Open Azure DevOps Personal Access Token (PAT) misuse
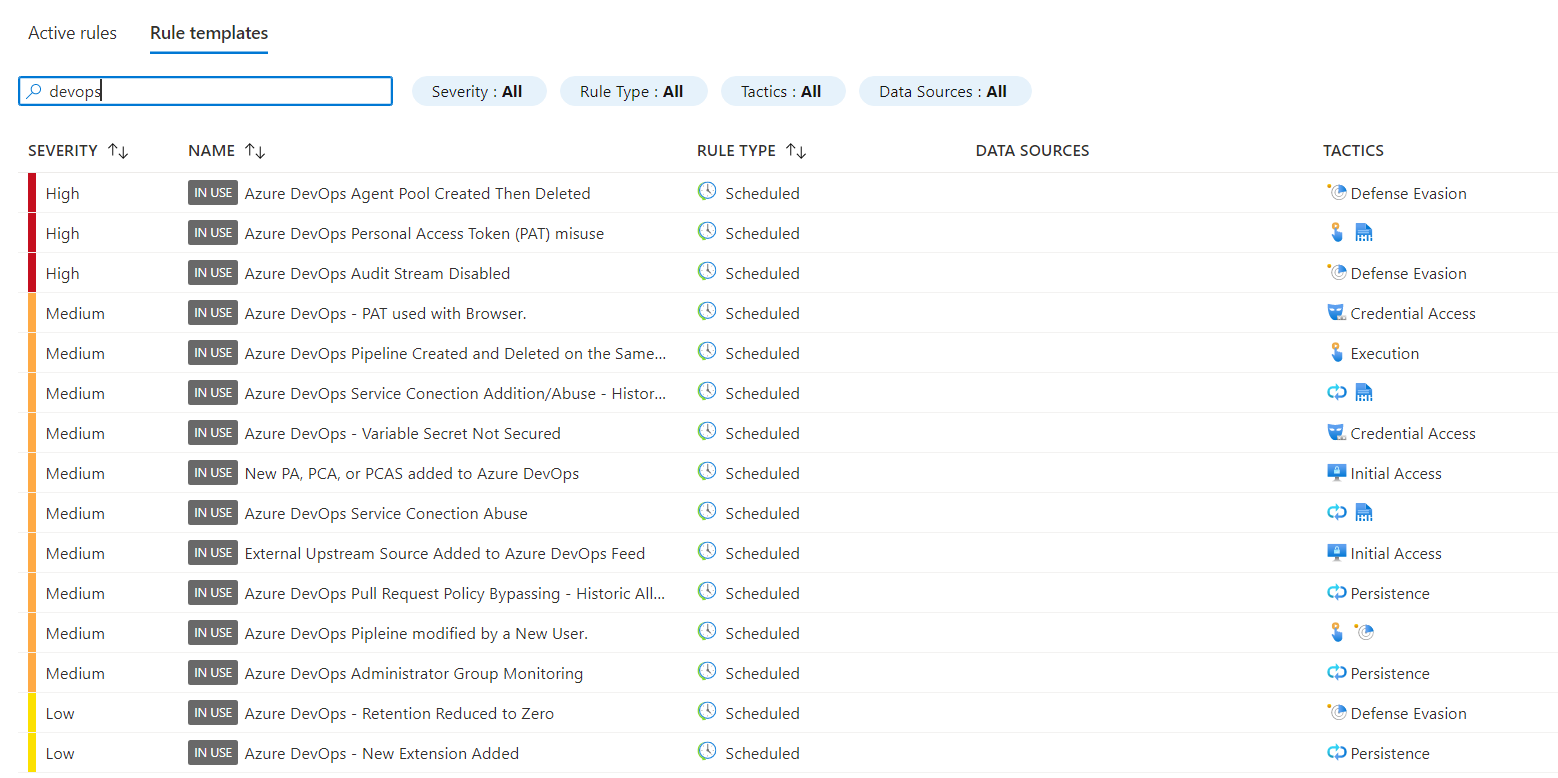Screen dimensions: 1558x778 pyautogui.click(x=424, y=233)
